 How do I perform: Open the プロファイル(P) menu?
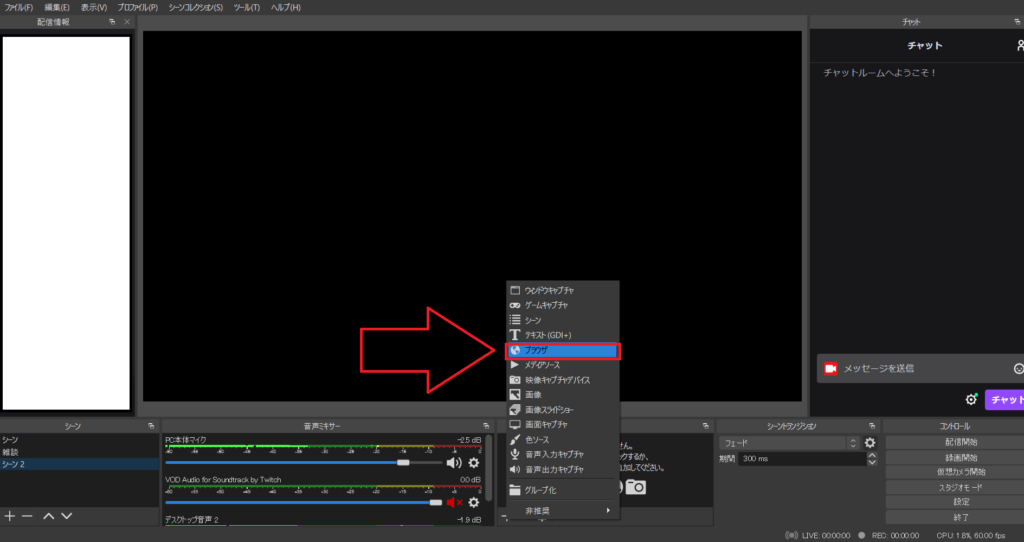tap(137, 8)
